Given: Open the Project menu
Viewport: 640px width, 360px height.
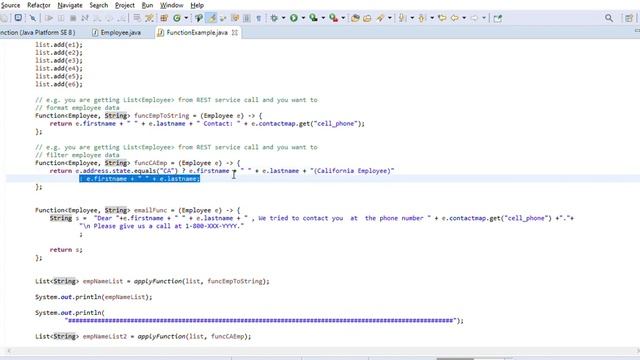Looking at the screenshot, I should click(124, 5).
